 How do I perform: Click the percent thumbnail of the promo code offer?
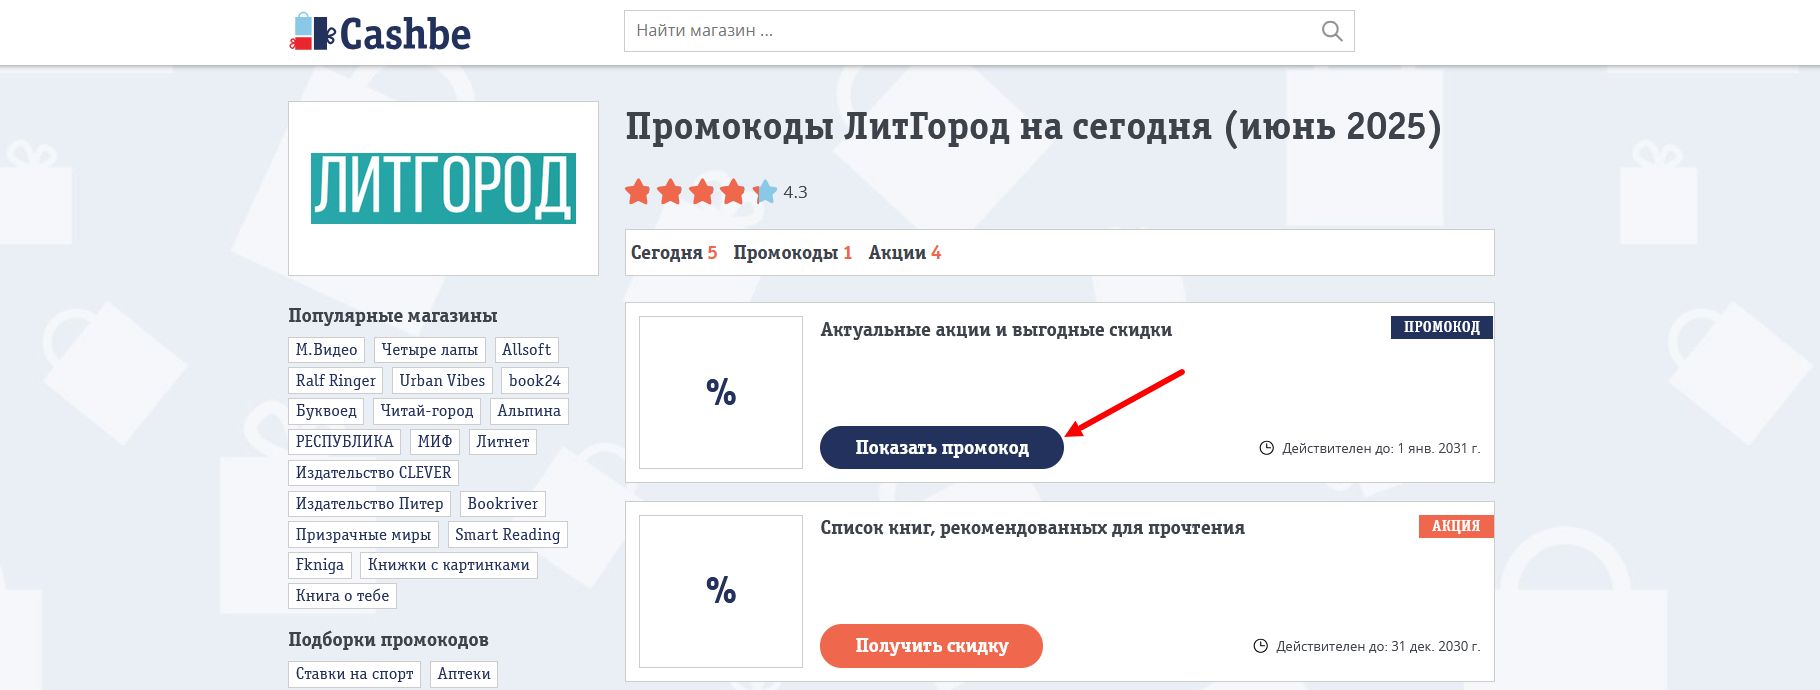(x=721, y=392)
